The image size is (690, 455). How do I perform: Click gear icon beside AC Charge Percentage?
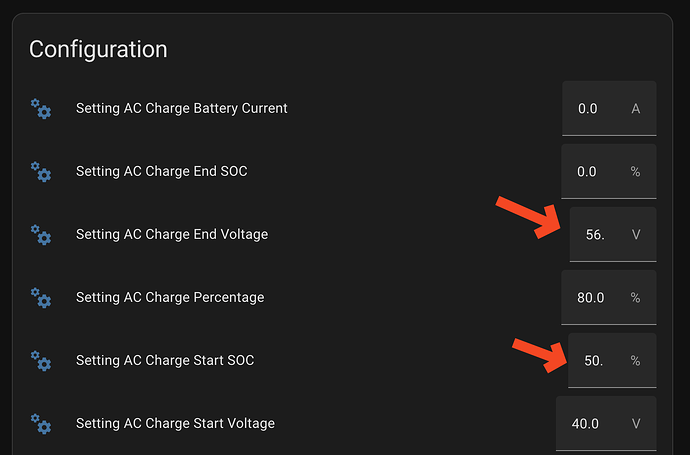[x=41, y=297]
